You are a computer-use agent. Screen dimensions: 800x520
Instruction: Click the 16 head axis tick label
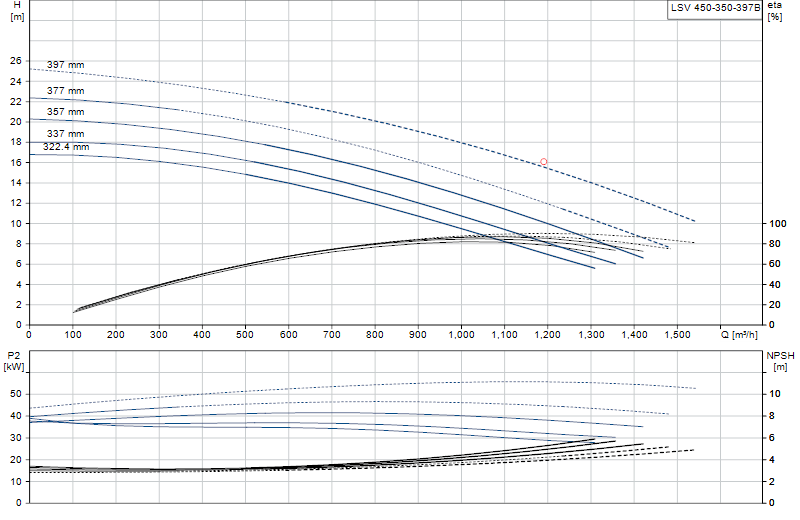[16, 162]
